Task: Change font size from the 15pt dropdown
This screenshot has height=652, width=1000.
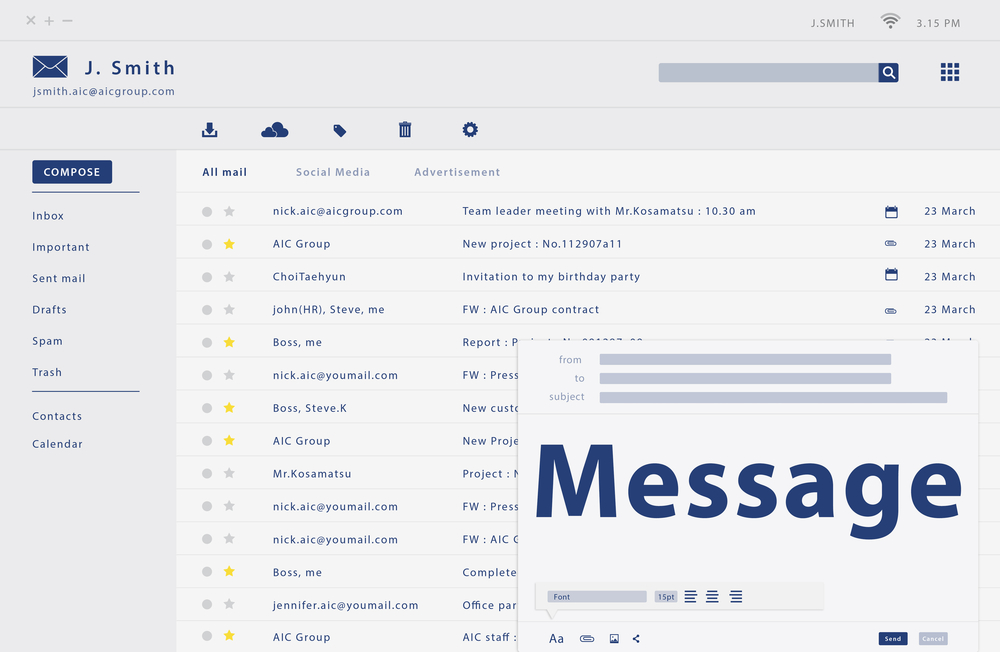Action: click(666, 596)
